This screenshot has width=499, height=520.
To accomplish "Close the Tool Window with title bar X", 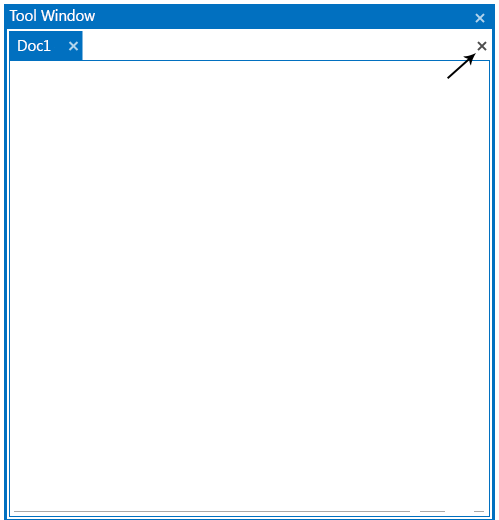I will pos(480,18).
